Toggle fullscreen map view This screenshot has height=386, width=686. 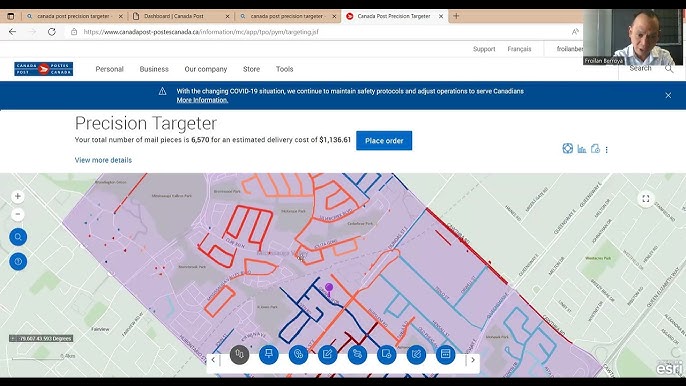[646, 199]
